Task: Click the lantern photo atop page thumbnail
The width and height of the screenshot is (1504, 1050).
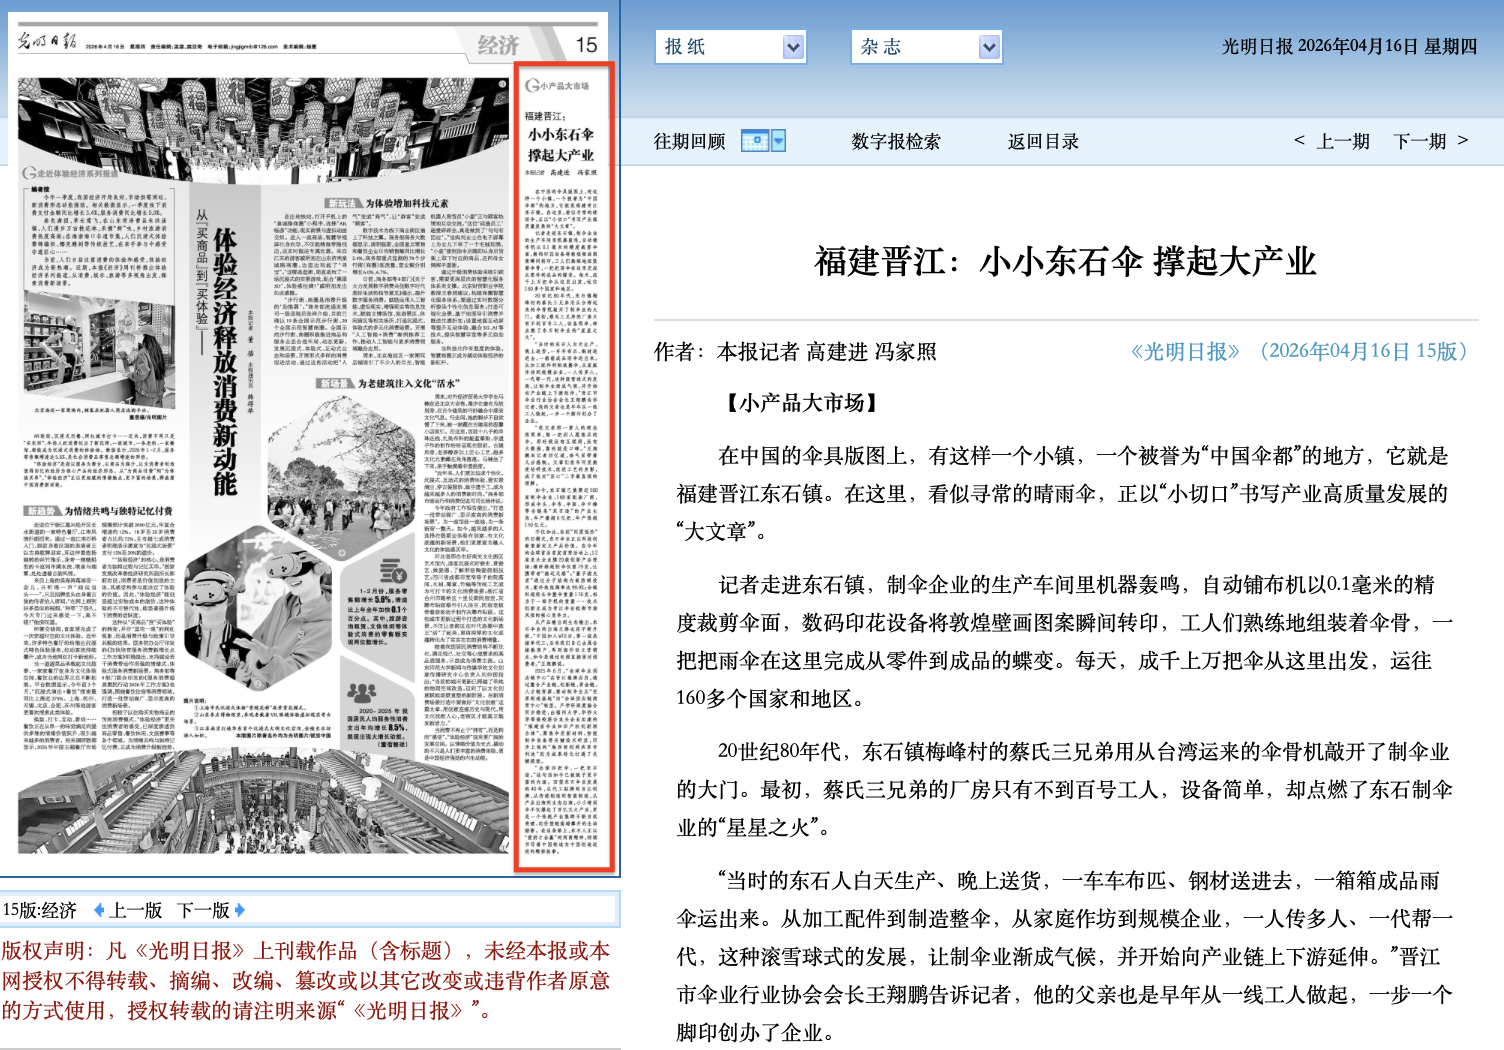Action: (264, 128)
